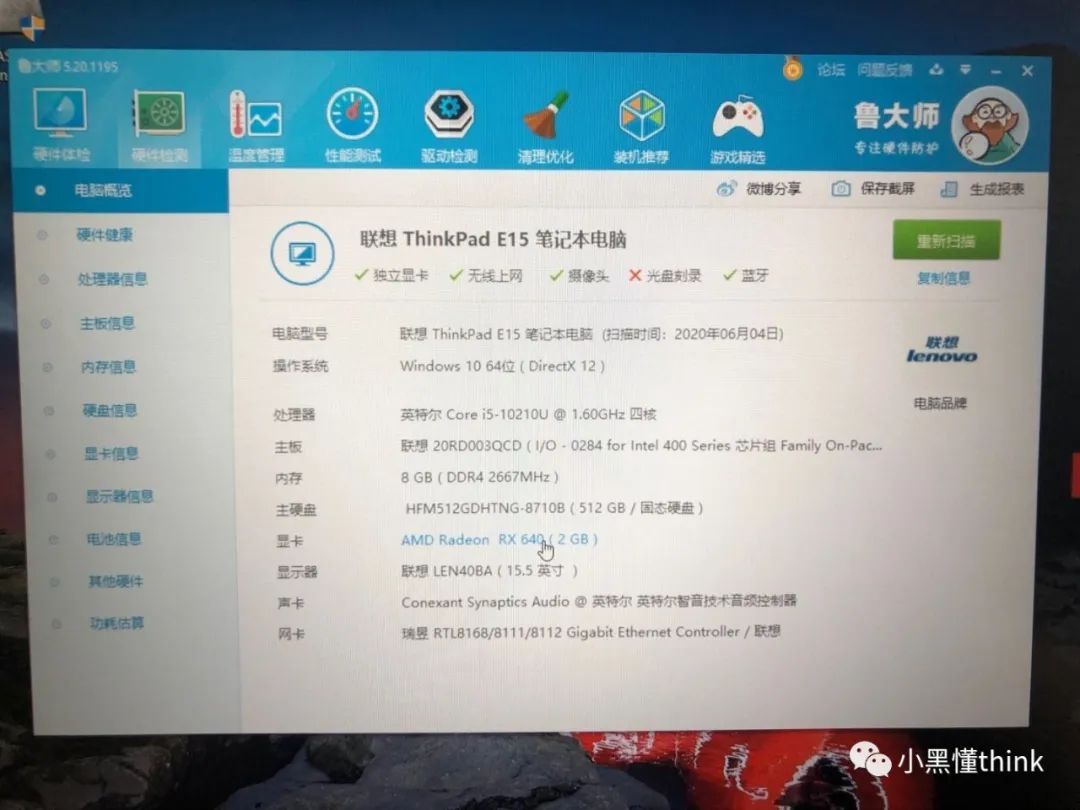Select 硬件检测 hardware detection icon

click(x=159, y=127)
